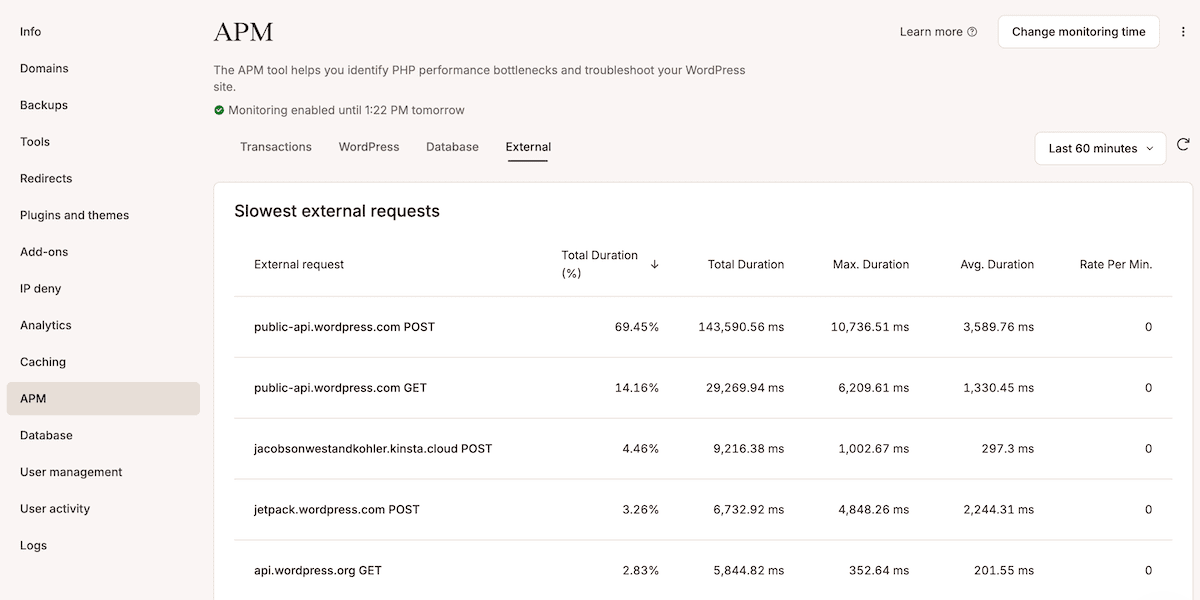Open the Learn more link

coord(928,31)
